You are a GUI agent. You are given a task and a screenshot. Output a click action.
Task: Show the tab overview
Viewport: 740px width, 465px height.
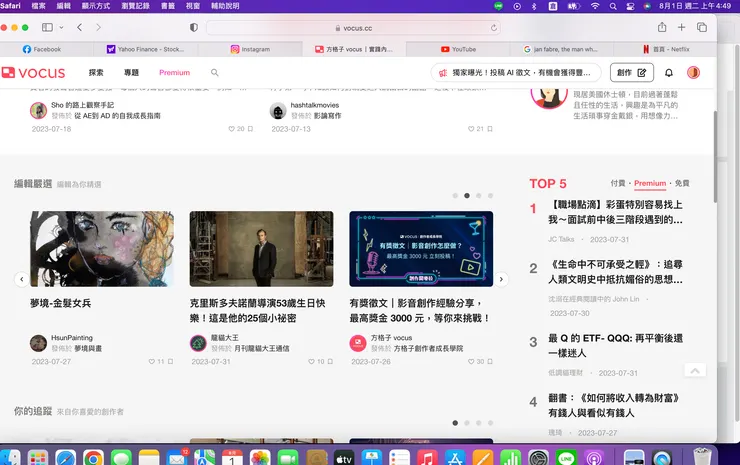pyautogui.click(x=702, y=27)
